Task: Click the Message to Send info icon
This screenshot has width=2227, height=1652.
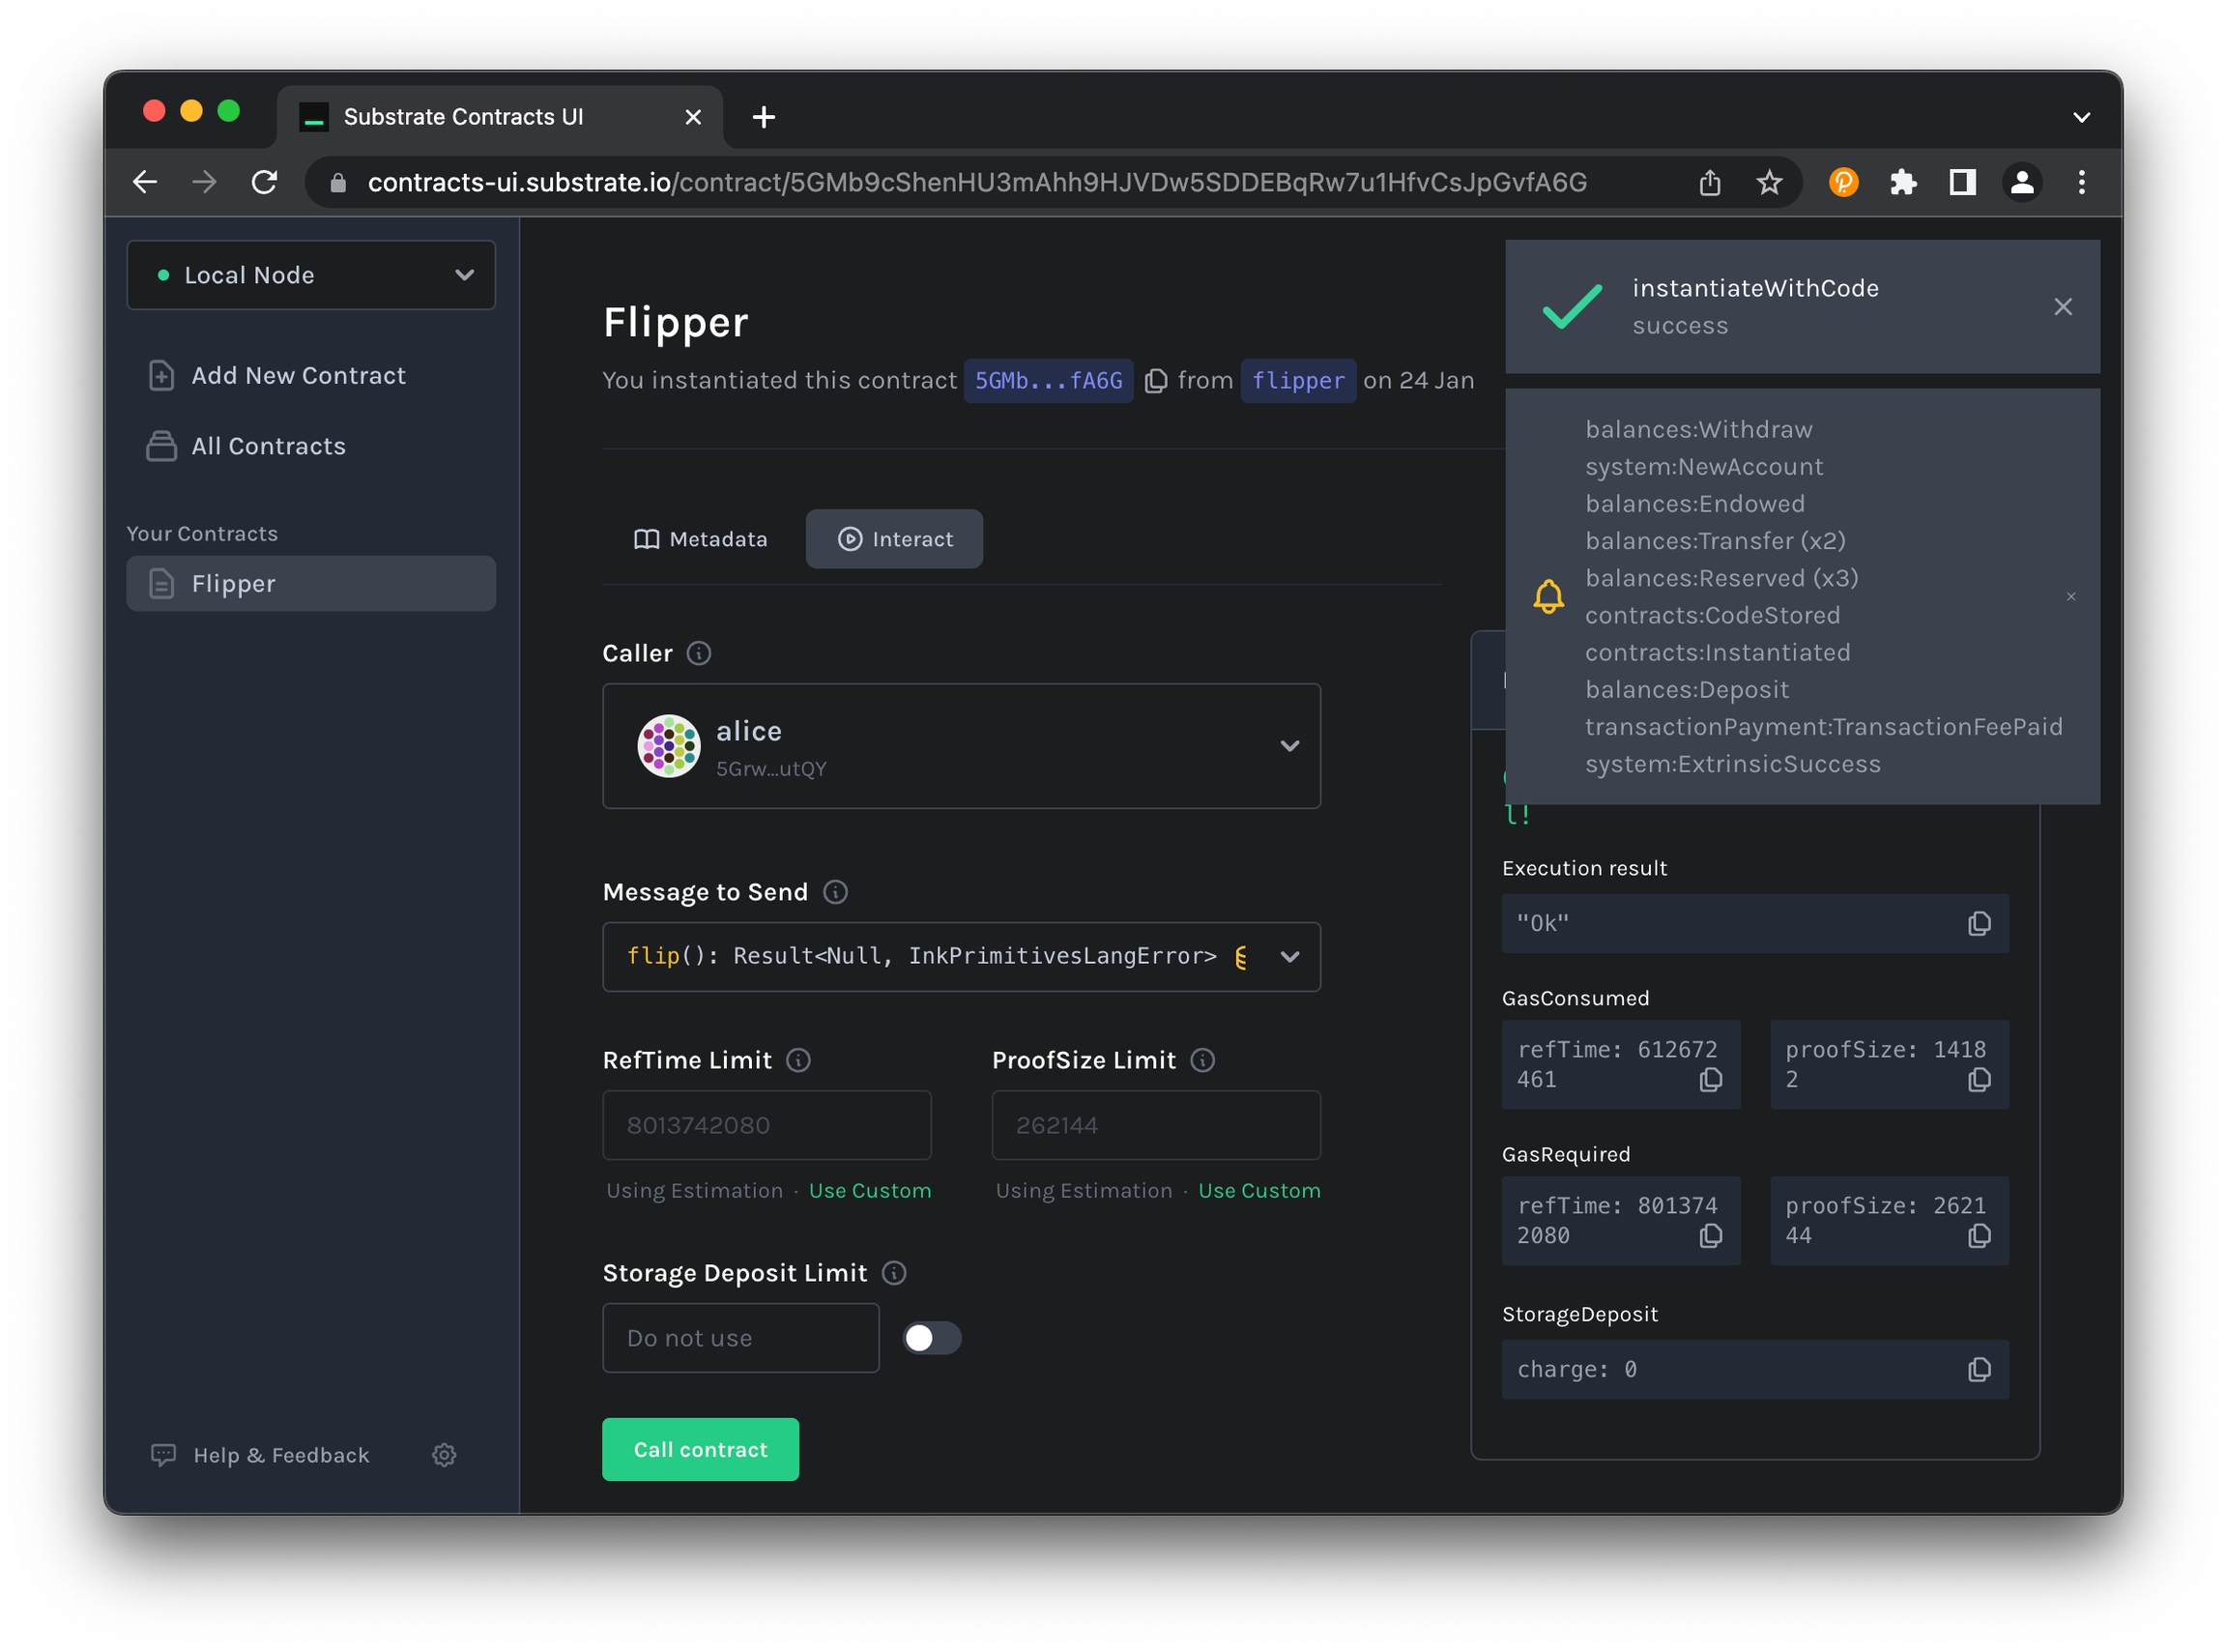Action: 835,892
